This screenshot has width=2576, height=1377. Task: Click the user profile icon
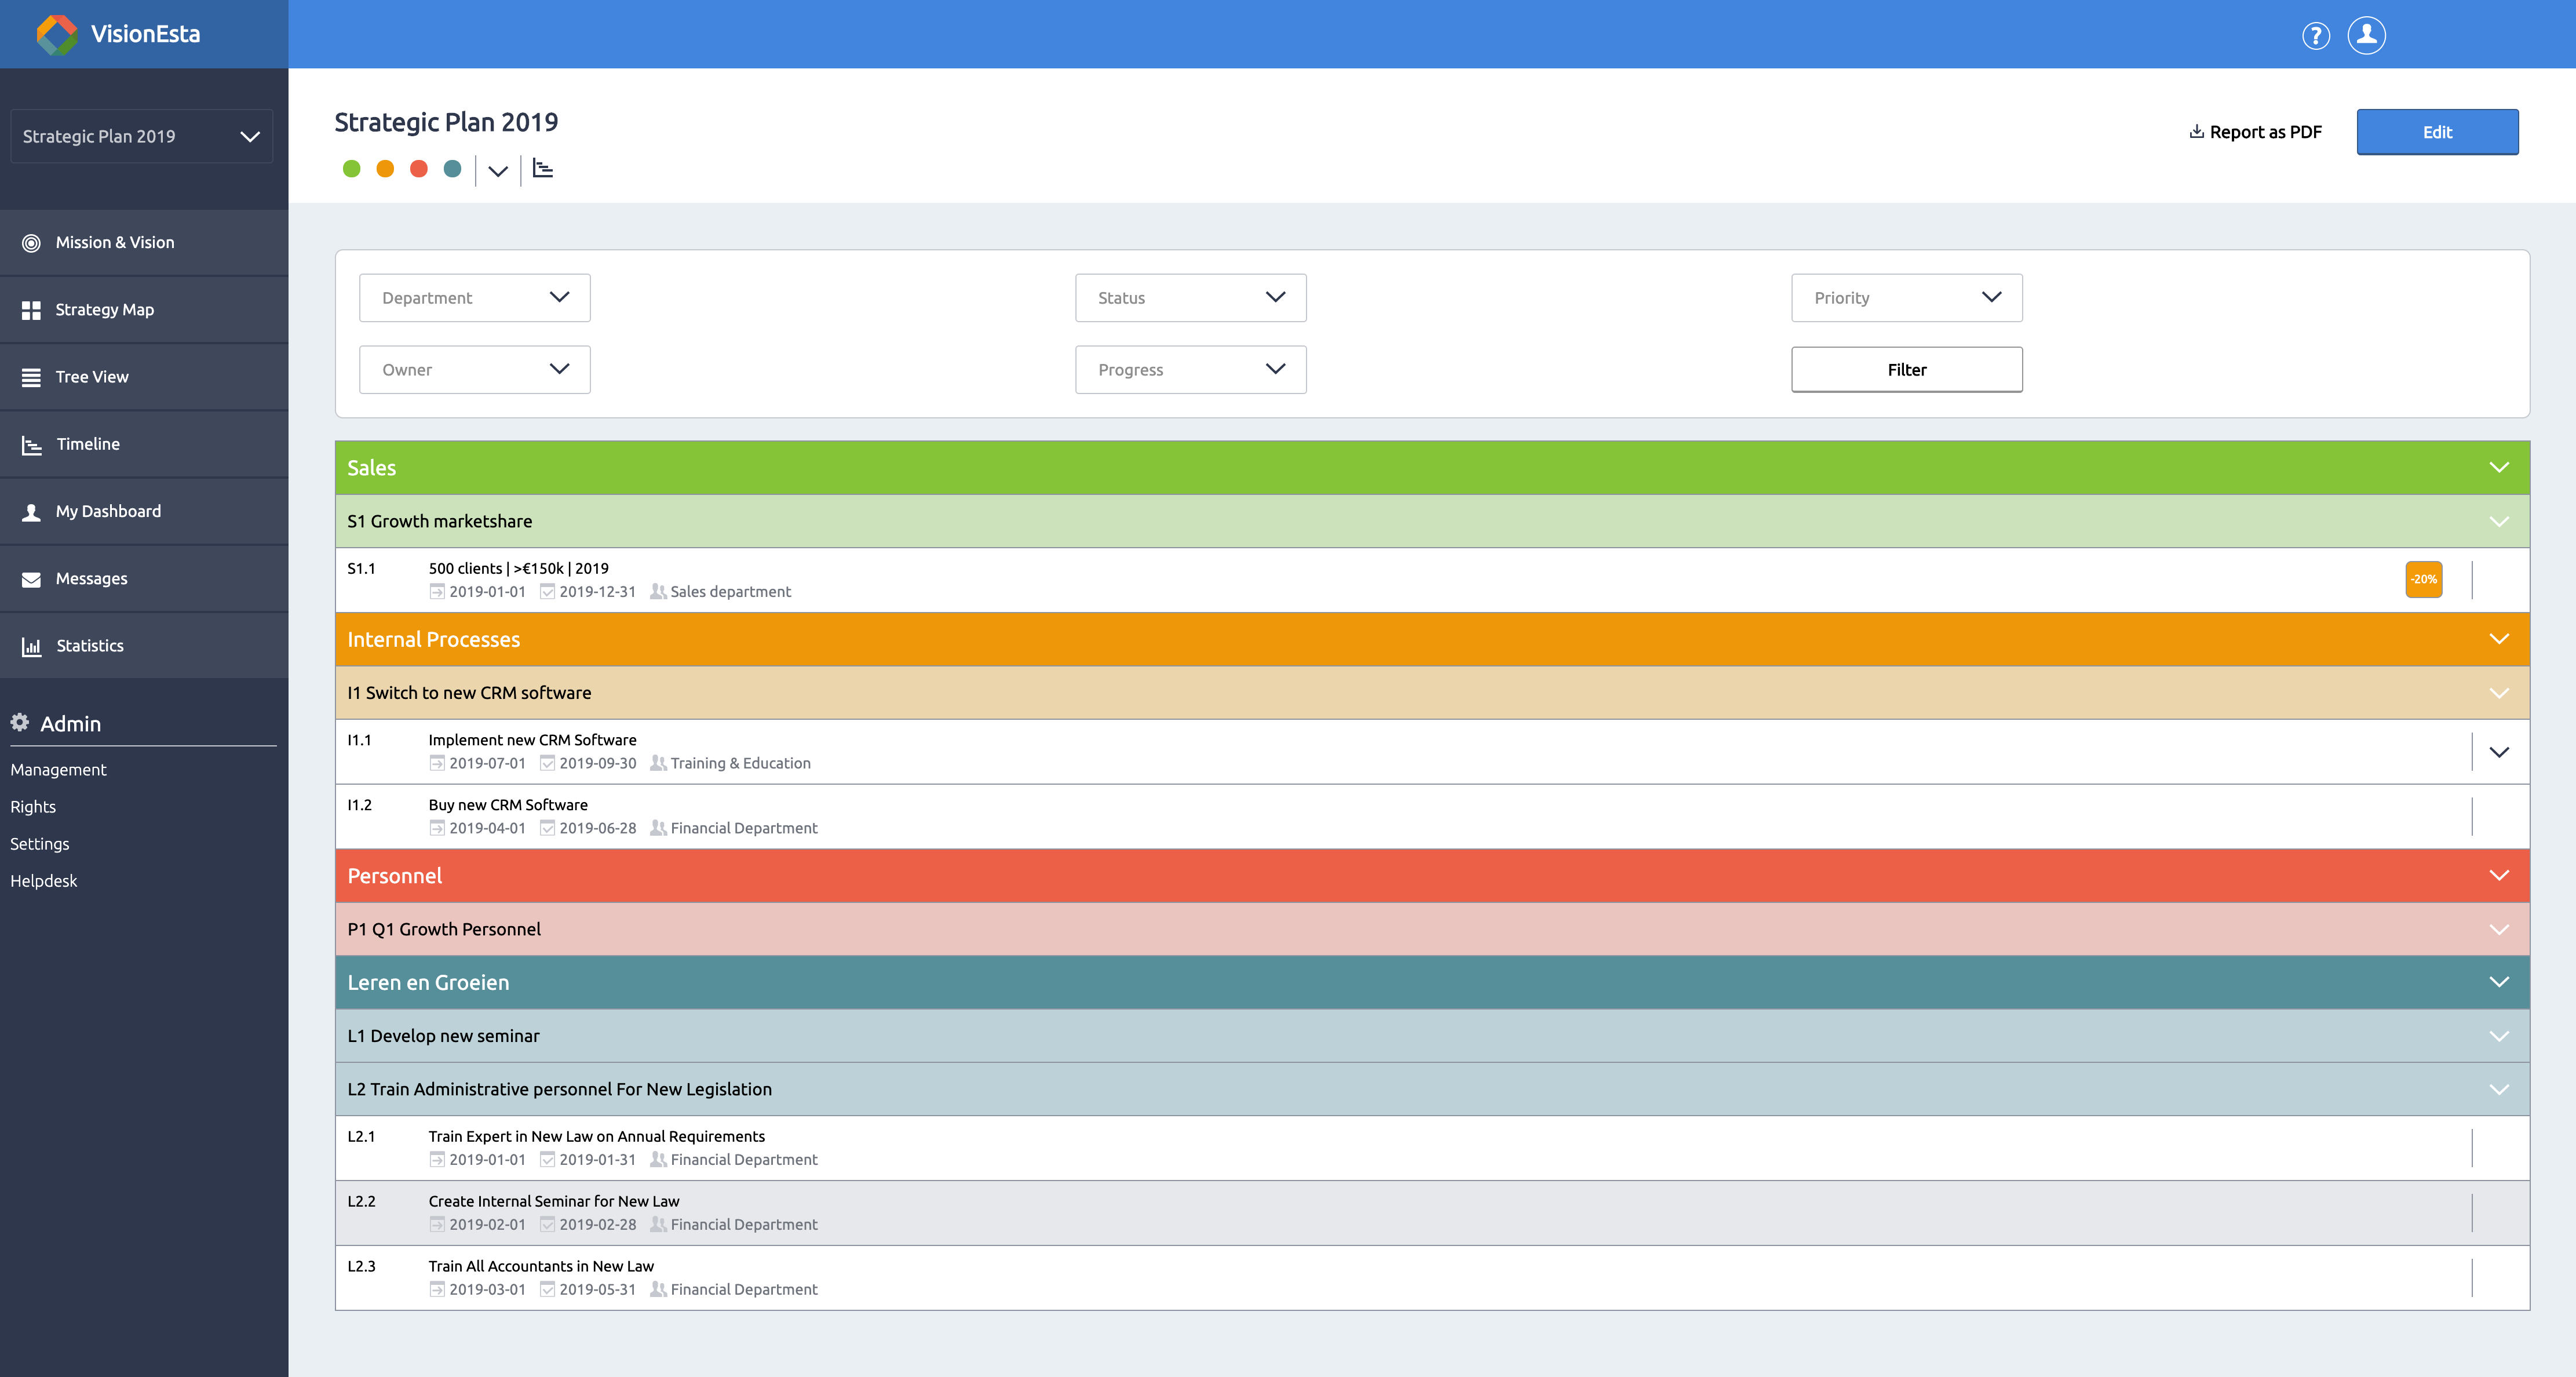[x=2366, y=35]
